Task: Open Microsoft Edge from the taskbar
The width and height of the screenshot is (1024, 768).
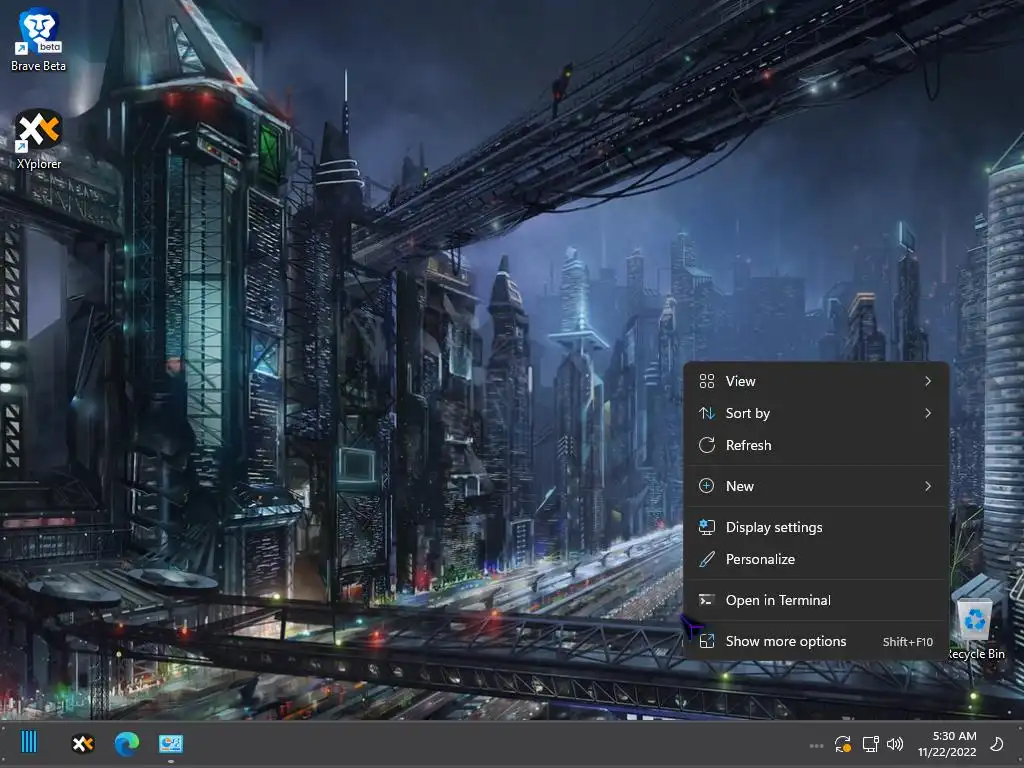Action: click(x=127, y=743)
